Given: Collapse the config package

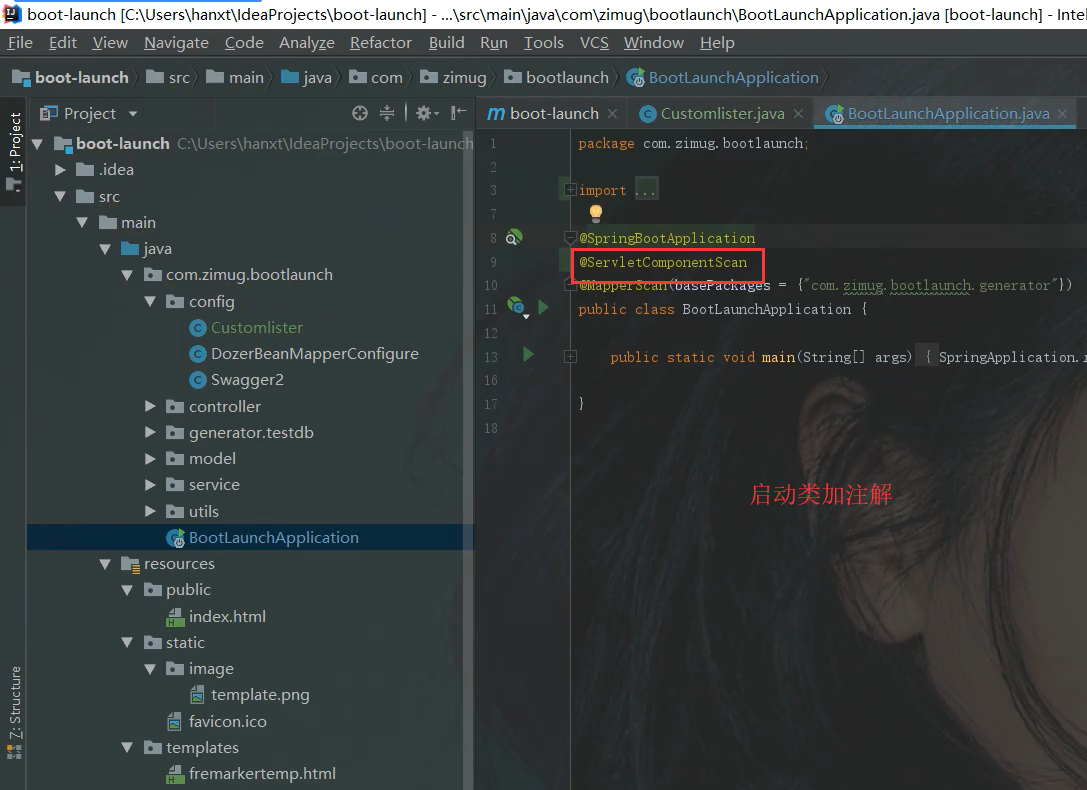Looking at the screenshot, I should tap(150, 301).
